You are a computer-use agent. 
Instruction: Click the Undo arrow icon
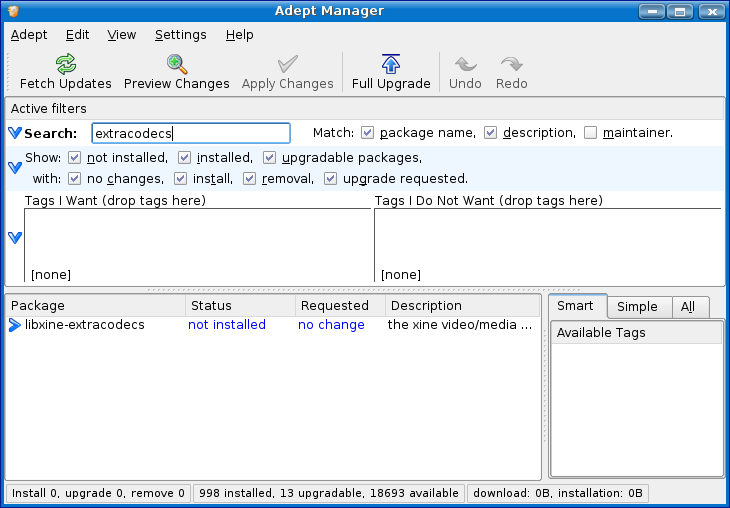(x=465, y=64)
